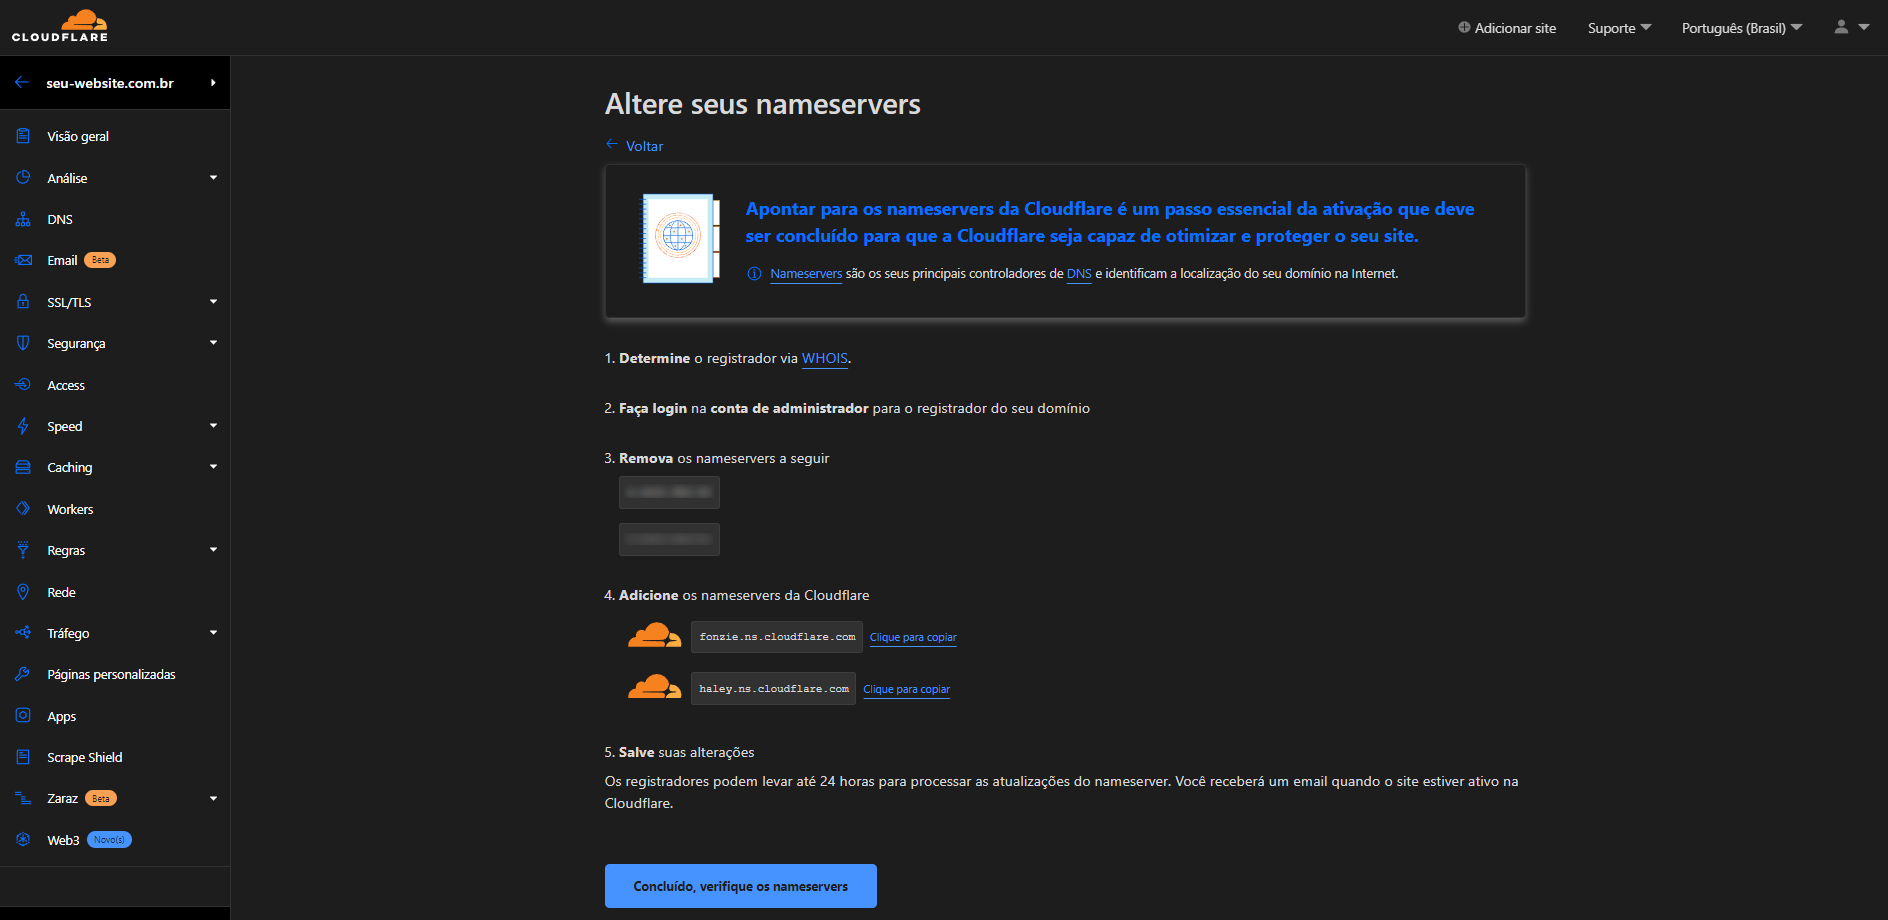Viewport: 1888px width, 920px height.
Task: Click the Cloudflare logo in header
Action: [60, 26]
